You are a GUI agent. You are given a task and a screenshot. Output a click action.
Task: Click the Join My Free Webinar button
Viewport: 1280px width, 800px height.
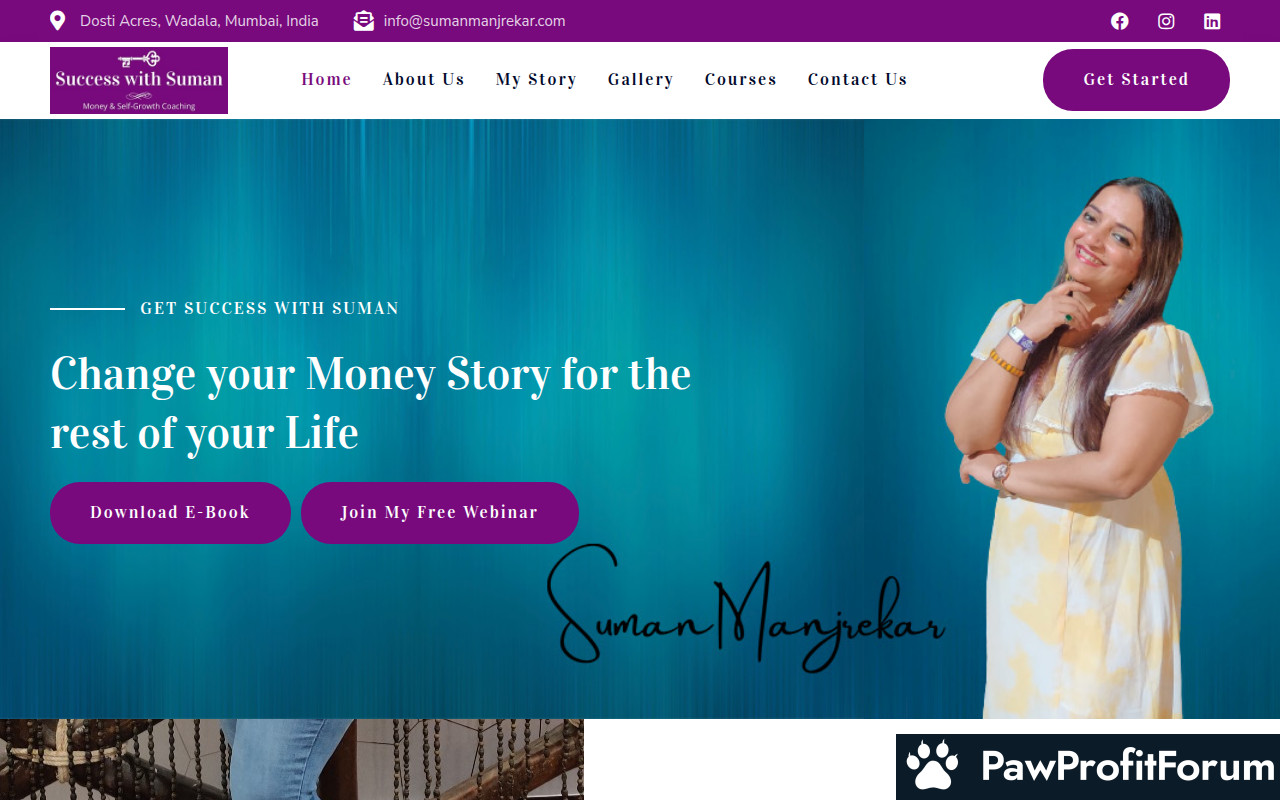pos(440,513)
